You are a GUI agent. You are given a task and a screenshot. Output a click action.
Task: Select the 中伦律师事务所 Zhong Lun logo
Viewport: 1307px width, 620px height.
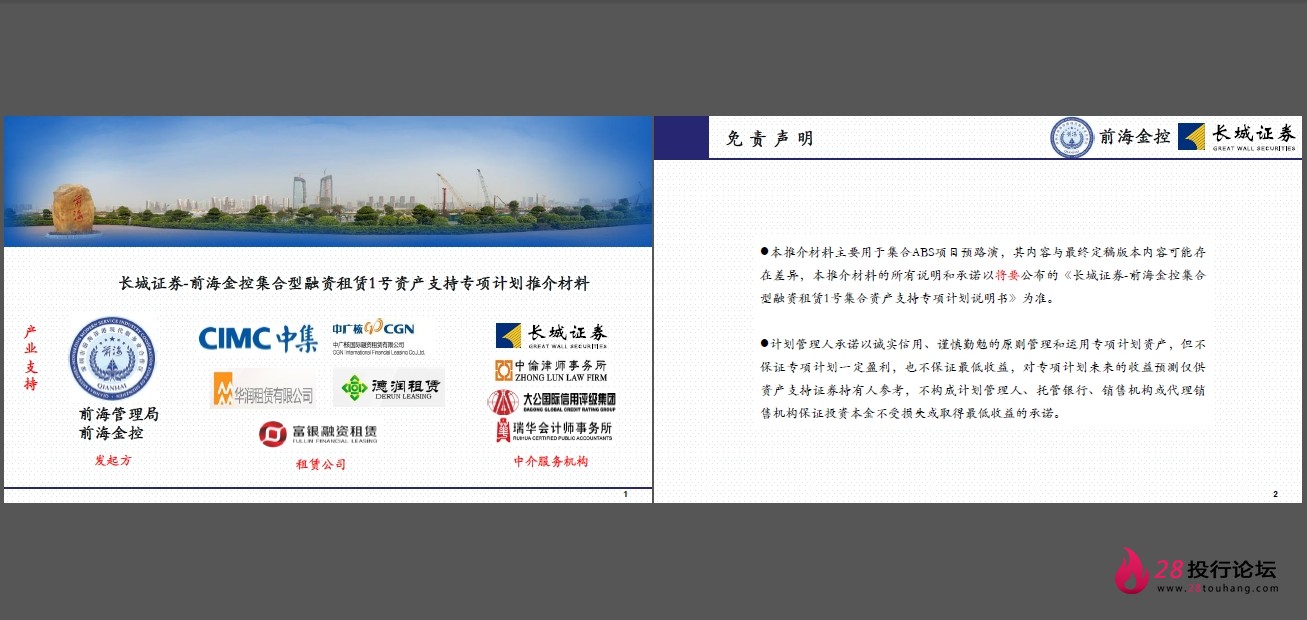(x=551, y=370)
